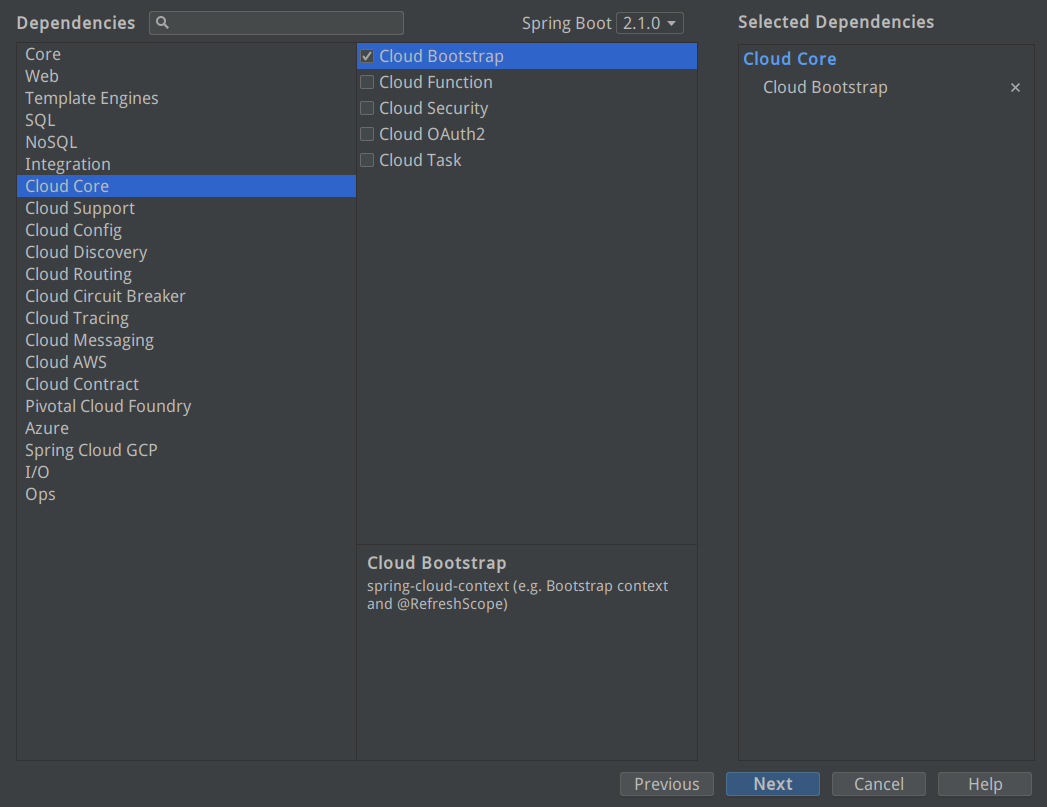
Task: Select the Core category
Action: (186, 54)
